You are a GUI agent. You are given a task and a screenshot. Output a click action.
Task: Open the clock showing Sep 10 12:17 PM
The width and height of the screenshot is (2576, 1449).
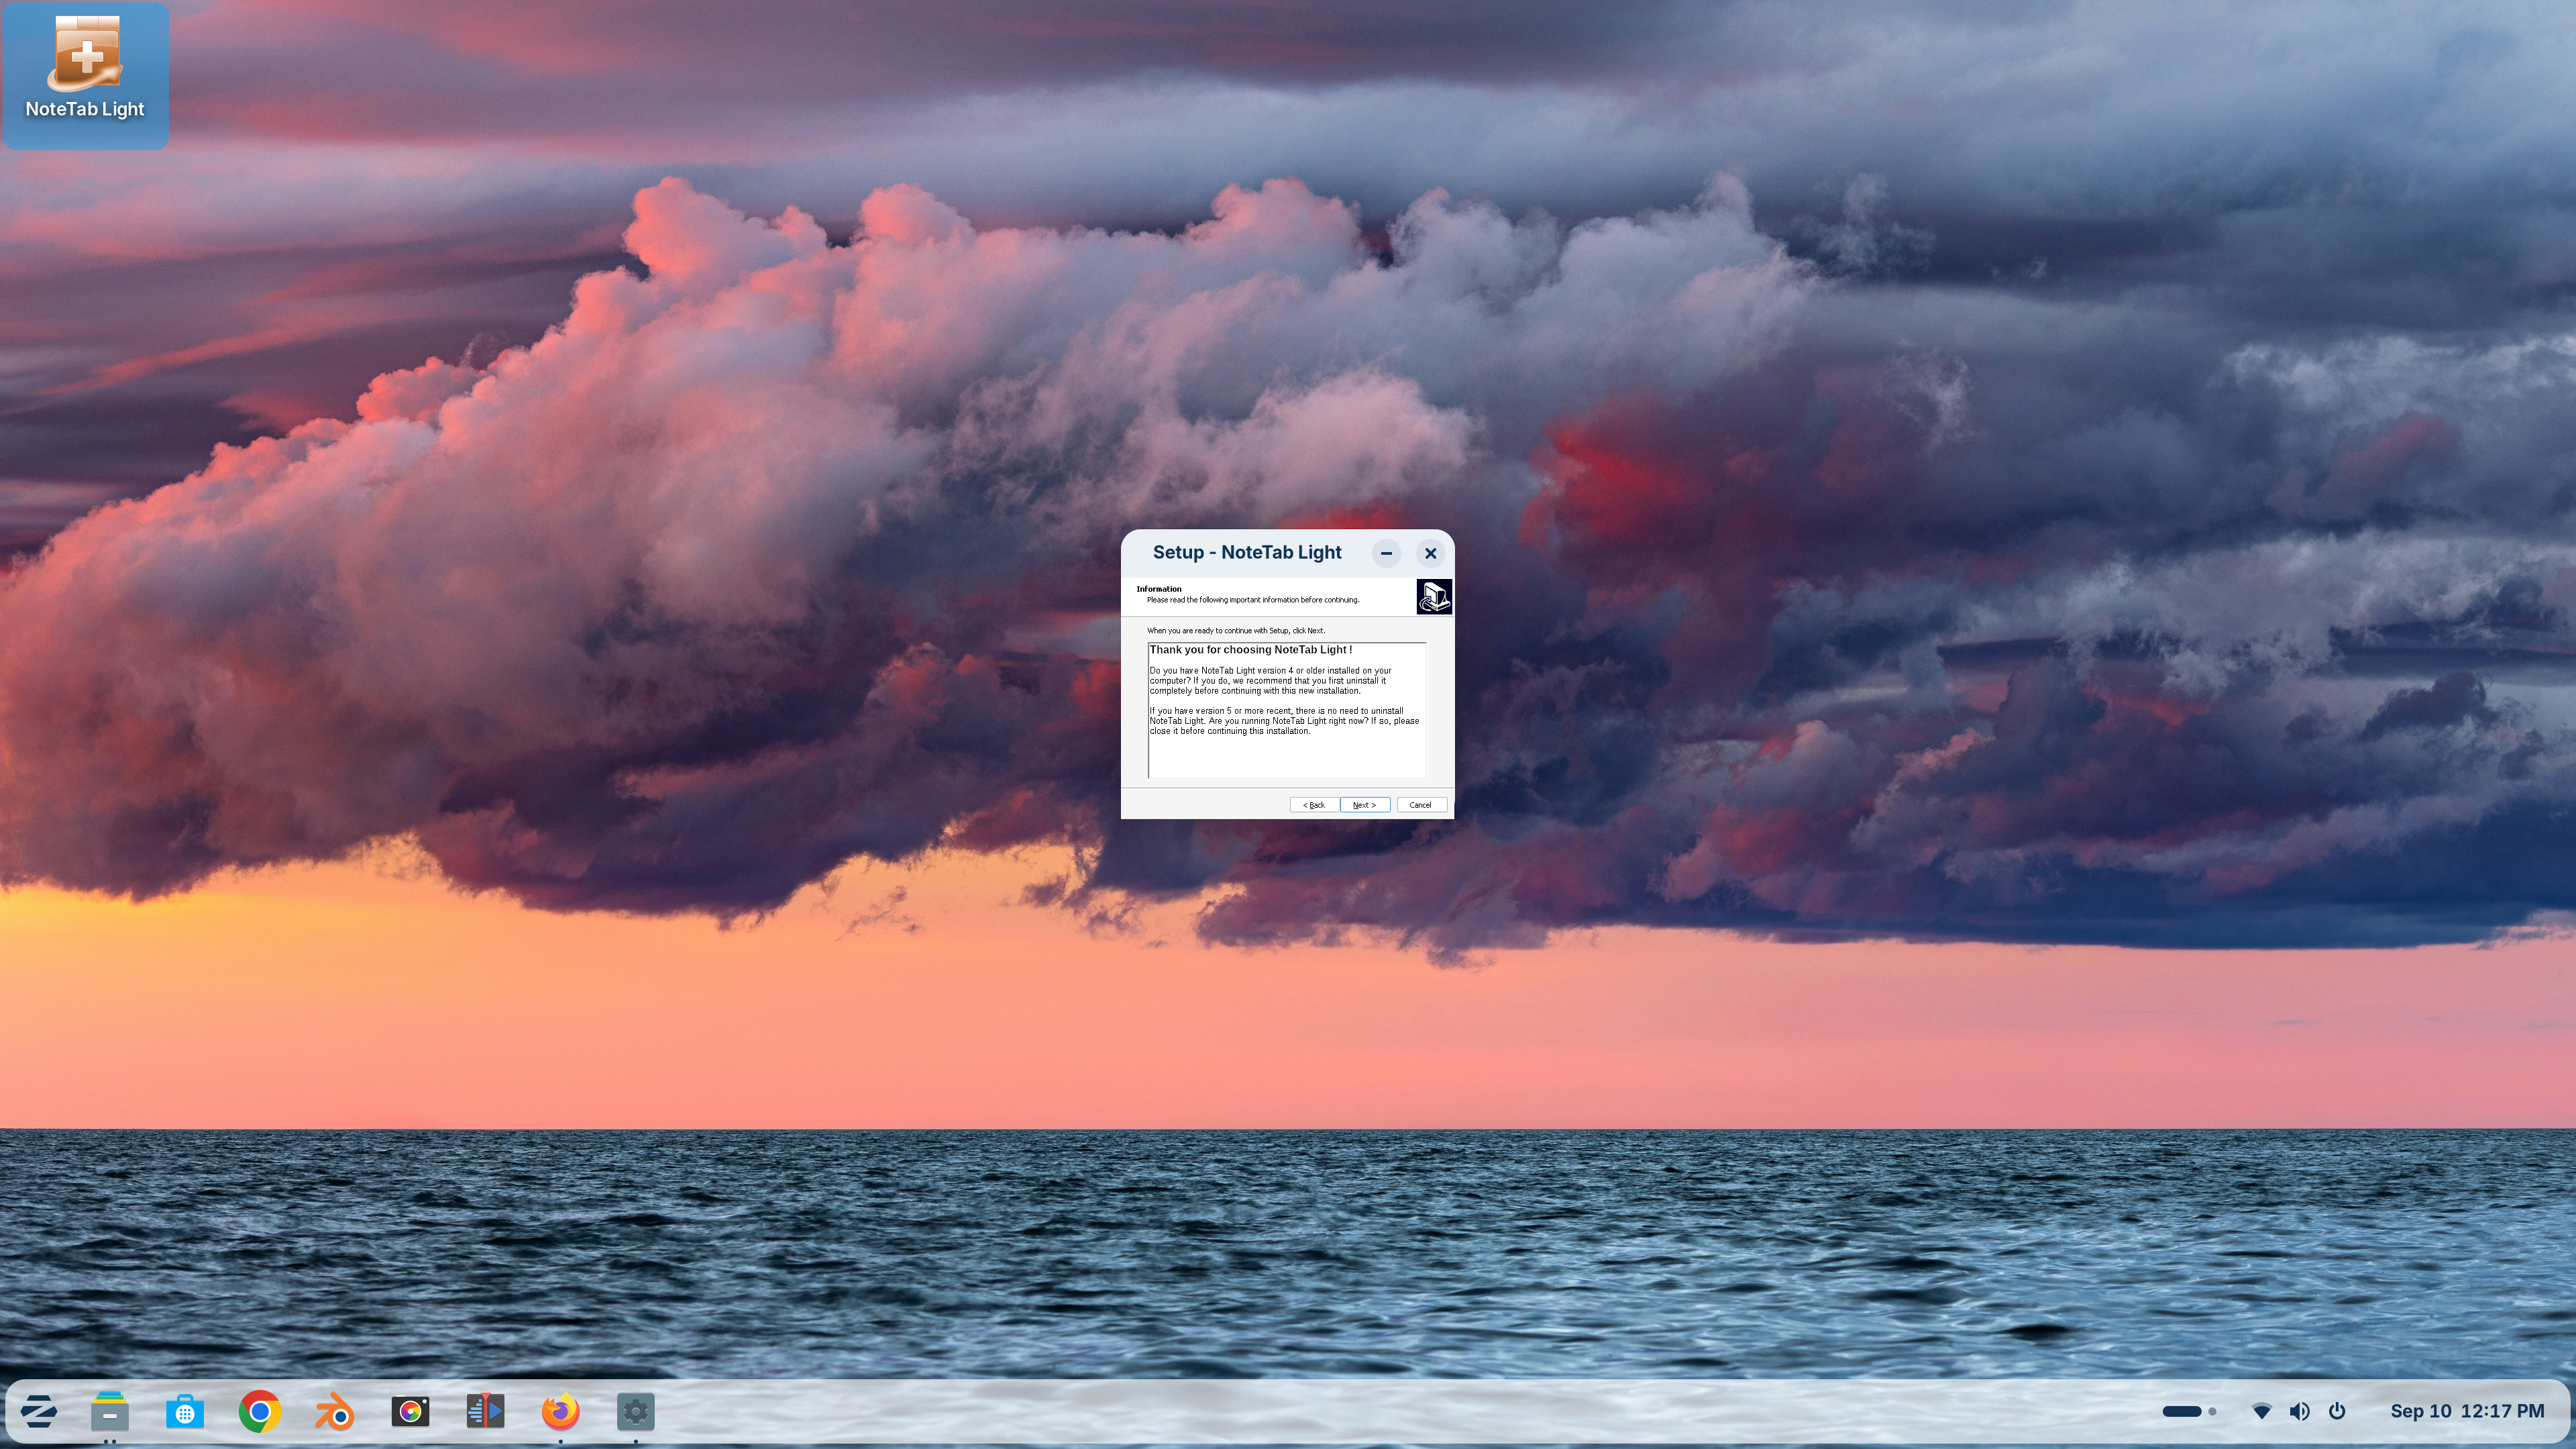(x=2467, y=1411)
